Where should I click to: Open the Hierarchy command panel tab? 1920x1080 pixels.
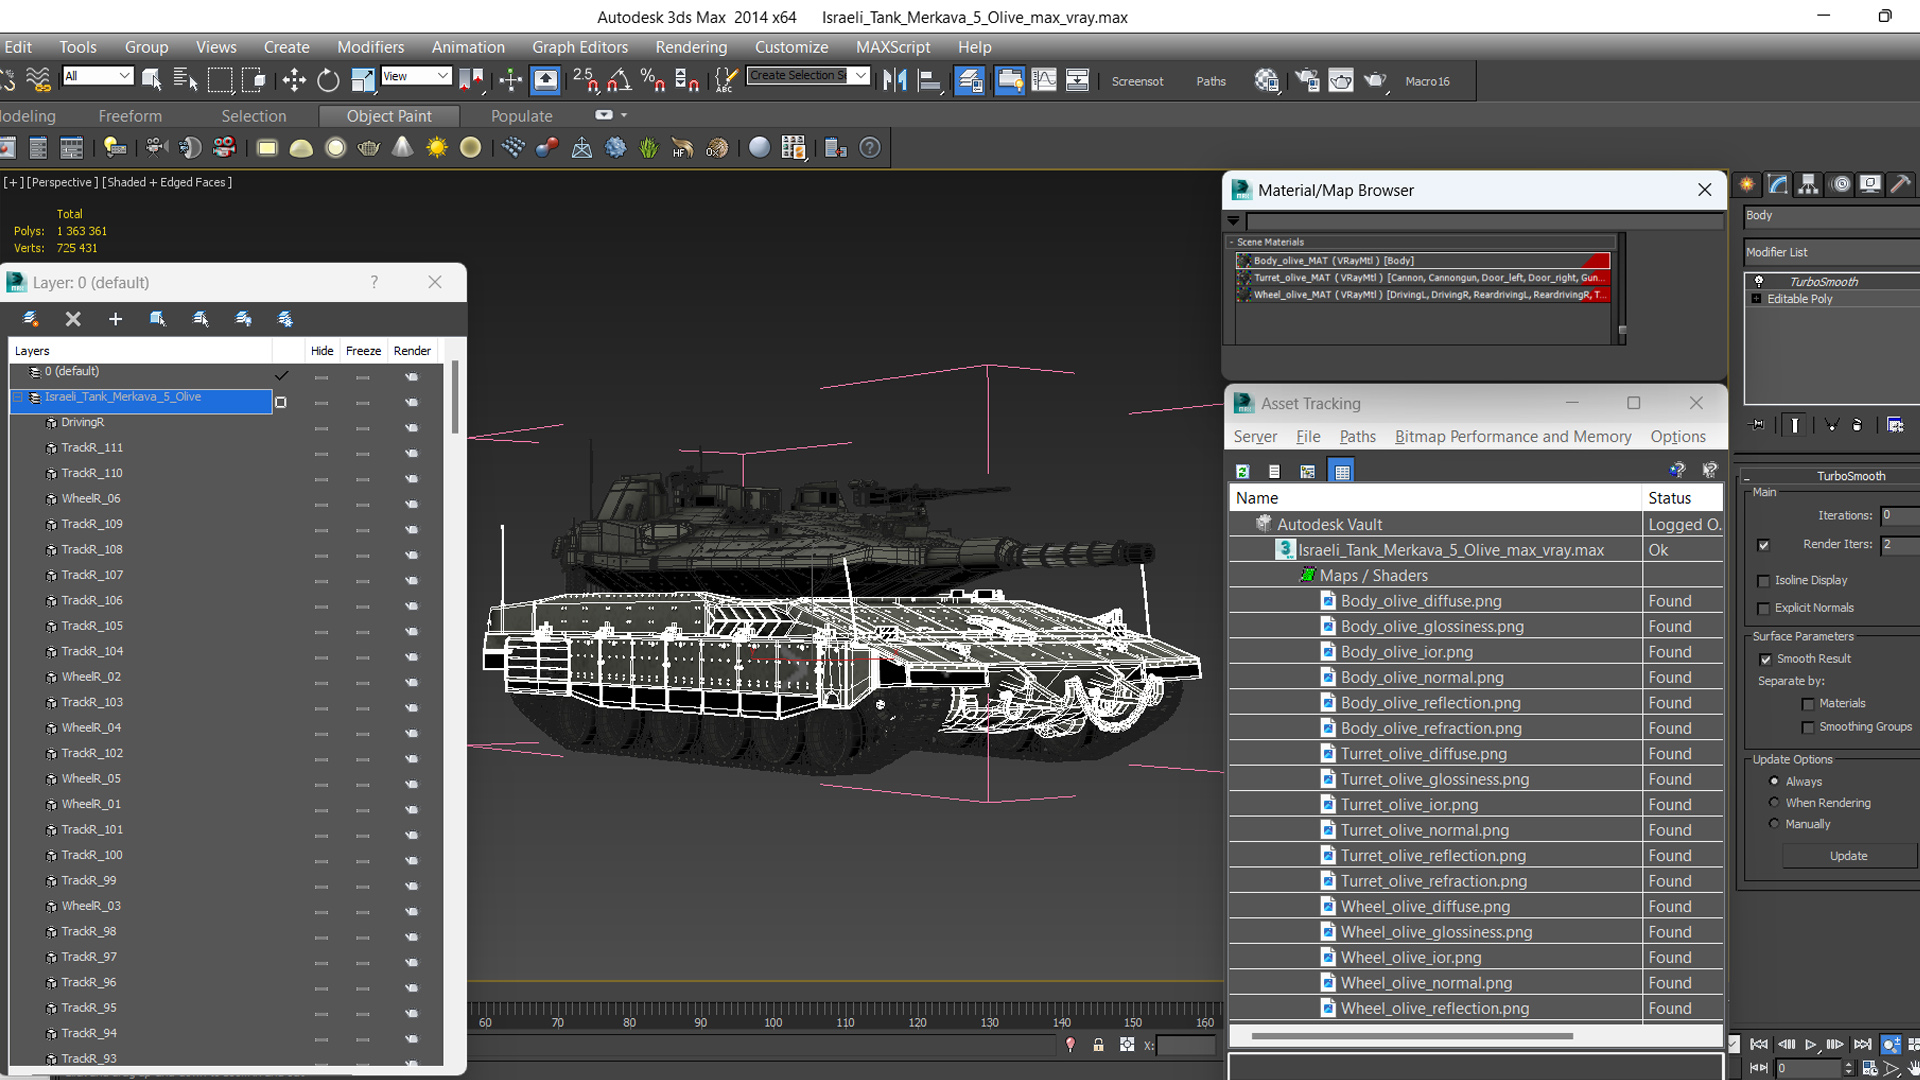click(x=1808, y=184)
